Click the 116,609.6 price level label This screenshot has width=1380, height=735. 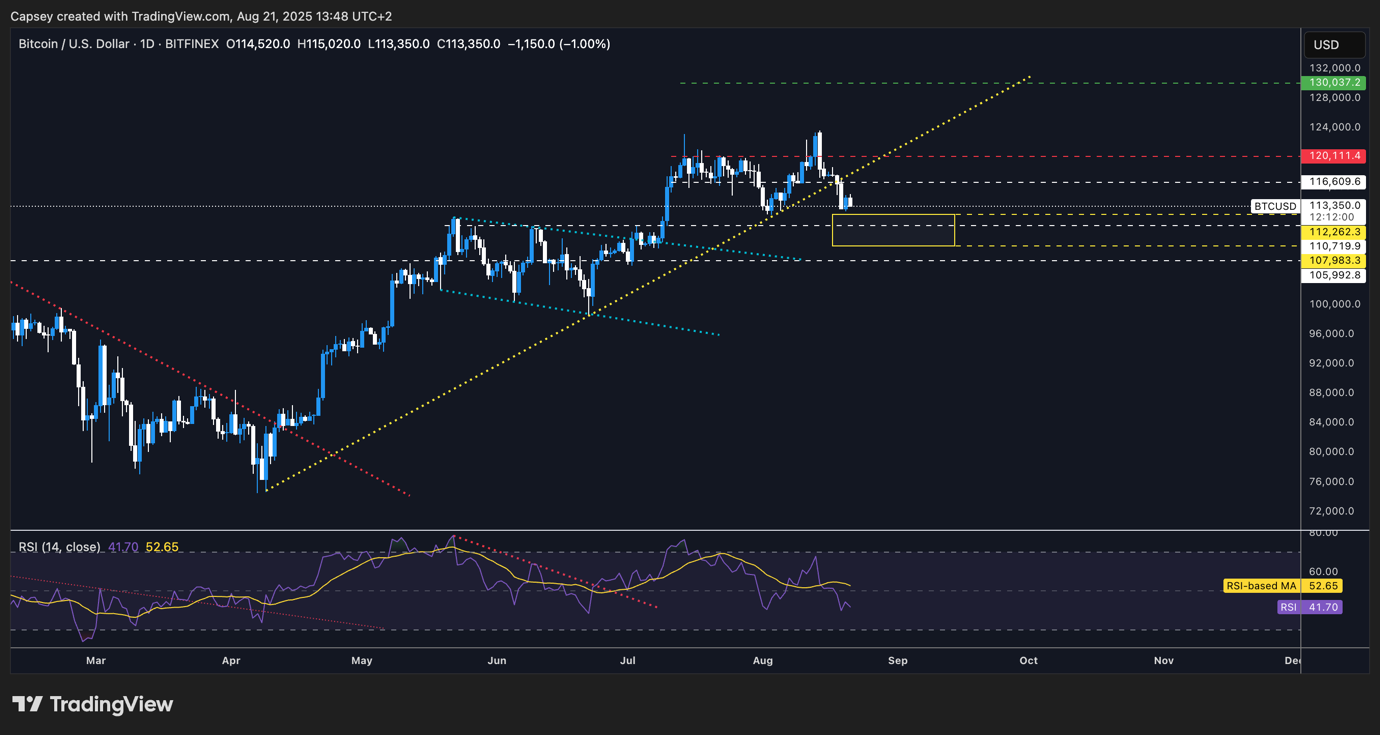(x=1332, y=182)
